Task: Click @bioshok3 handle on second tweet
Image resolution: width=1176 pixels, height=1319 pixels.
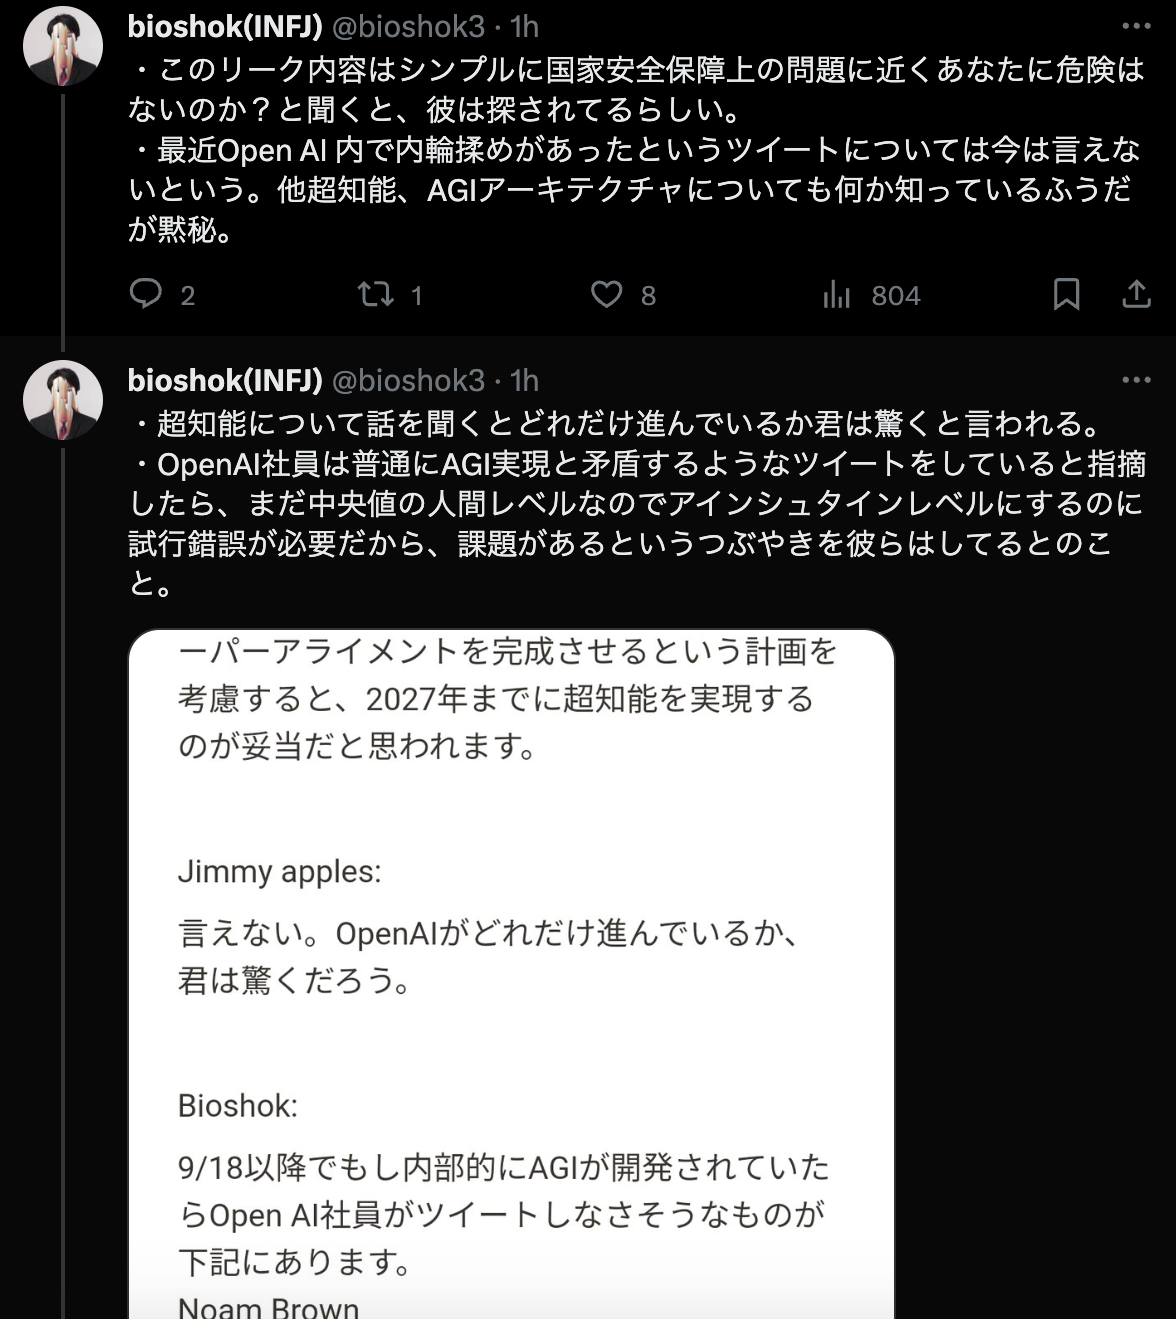Action: click(407, 380)
